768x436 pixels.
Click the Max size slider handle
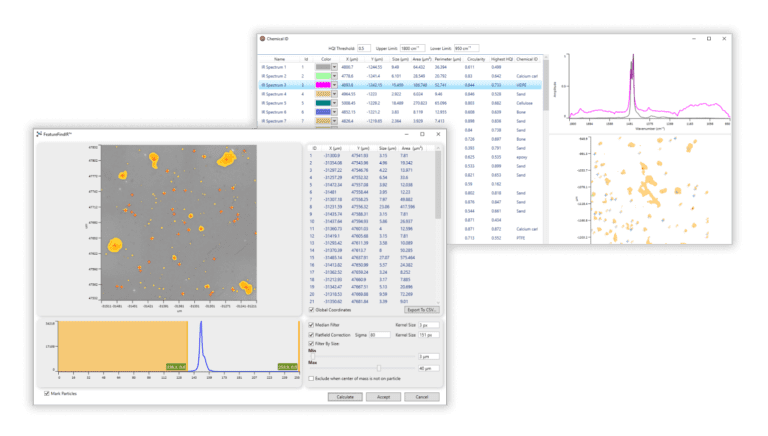(x=379, y=368)
